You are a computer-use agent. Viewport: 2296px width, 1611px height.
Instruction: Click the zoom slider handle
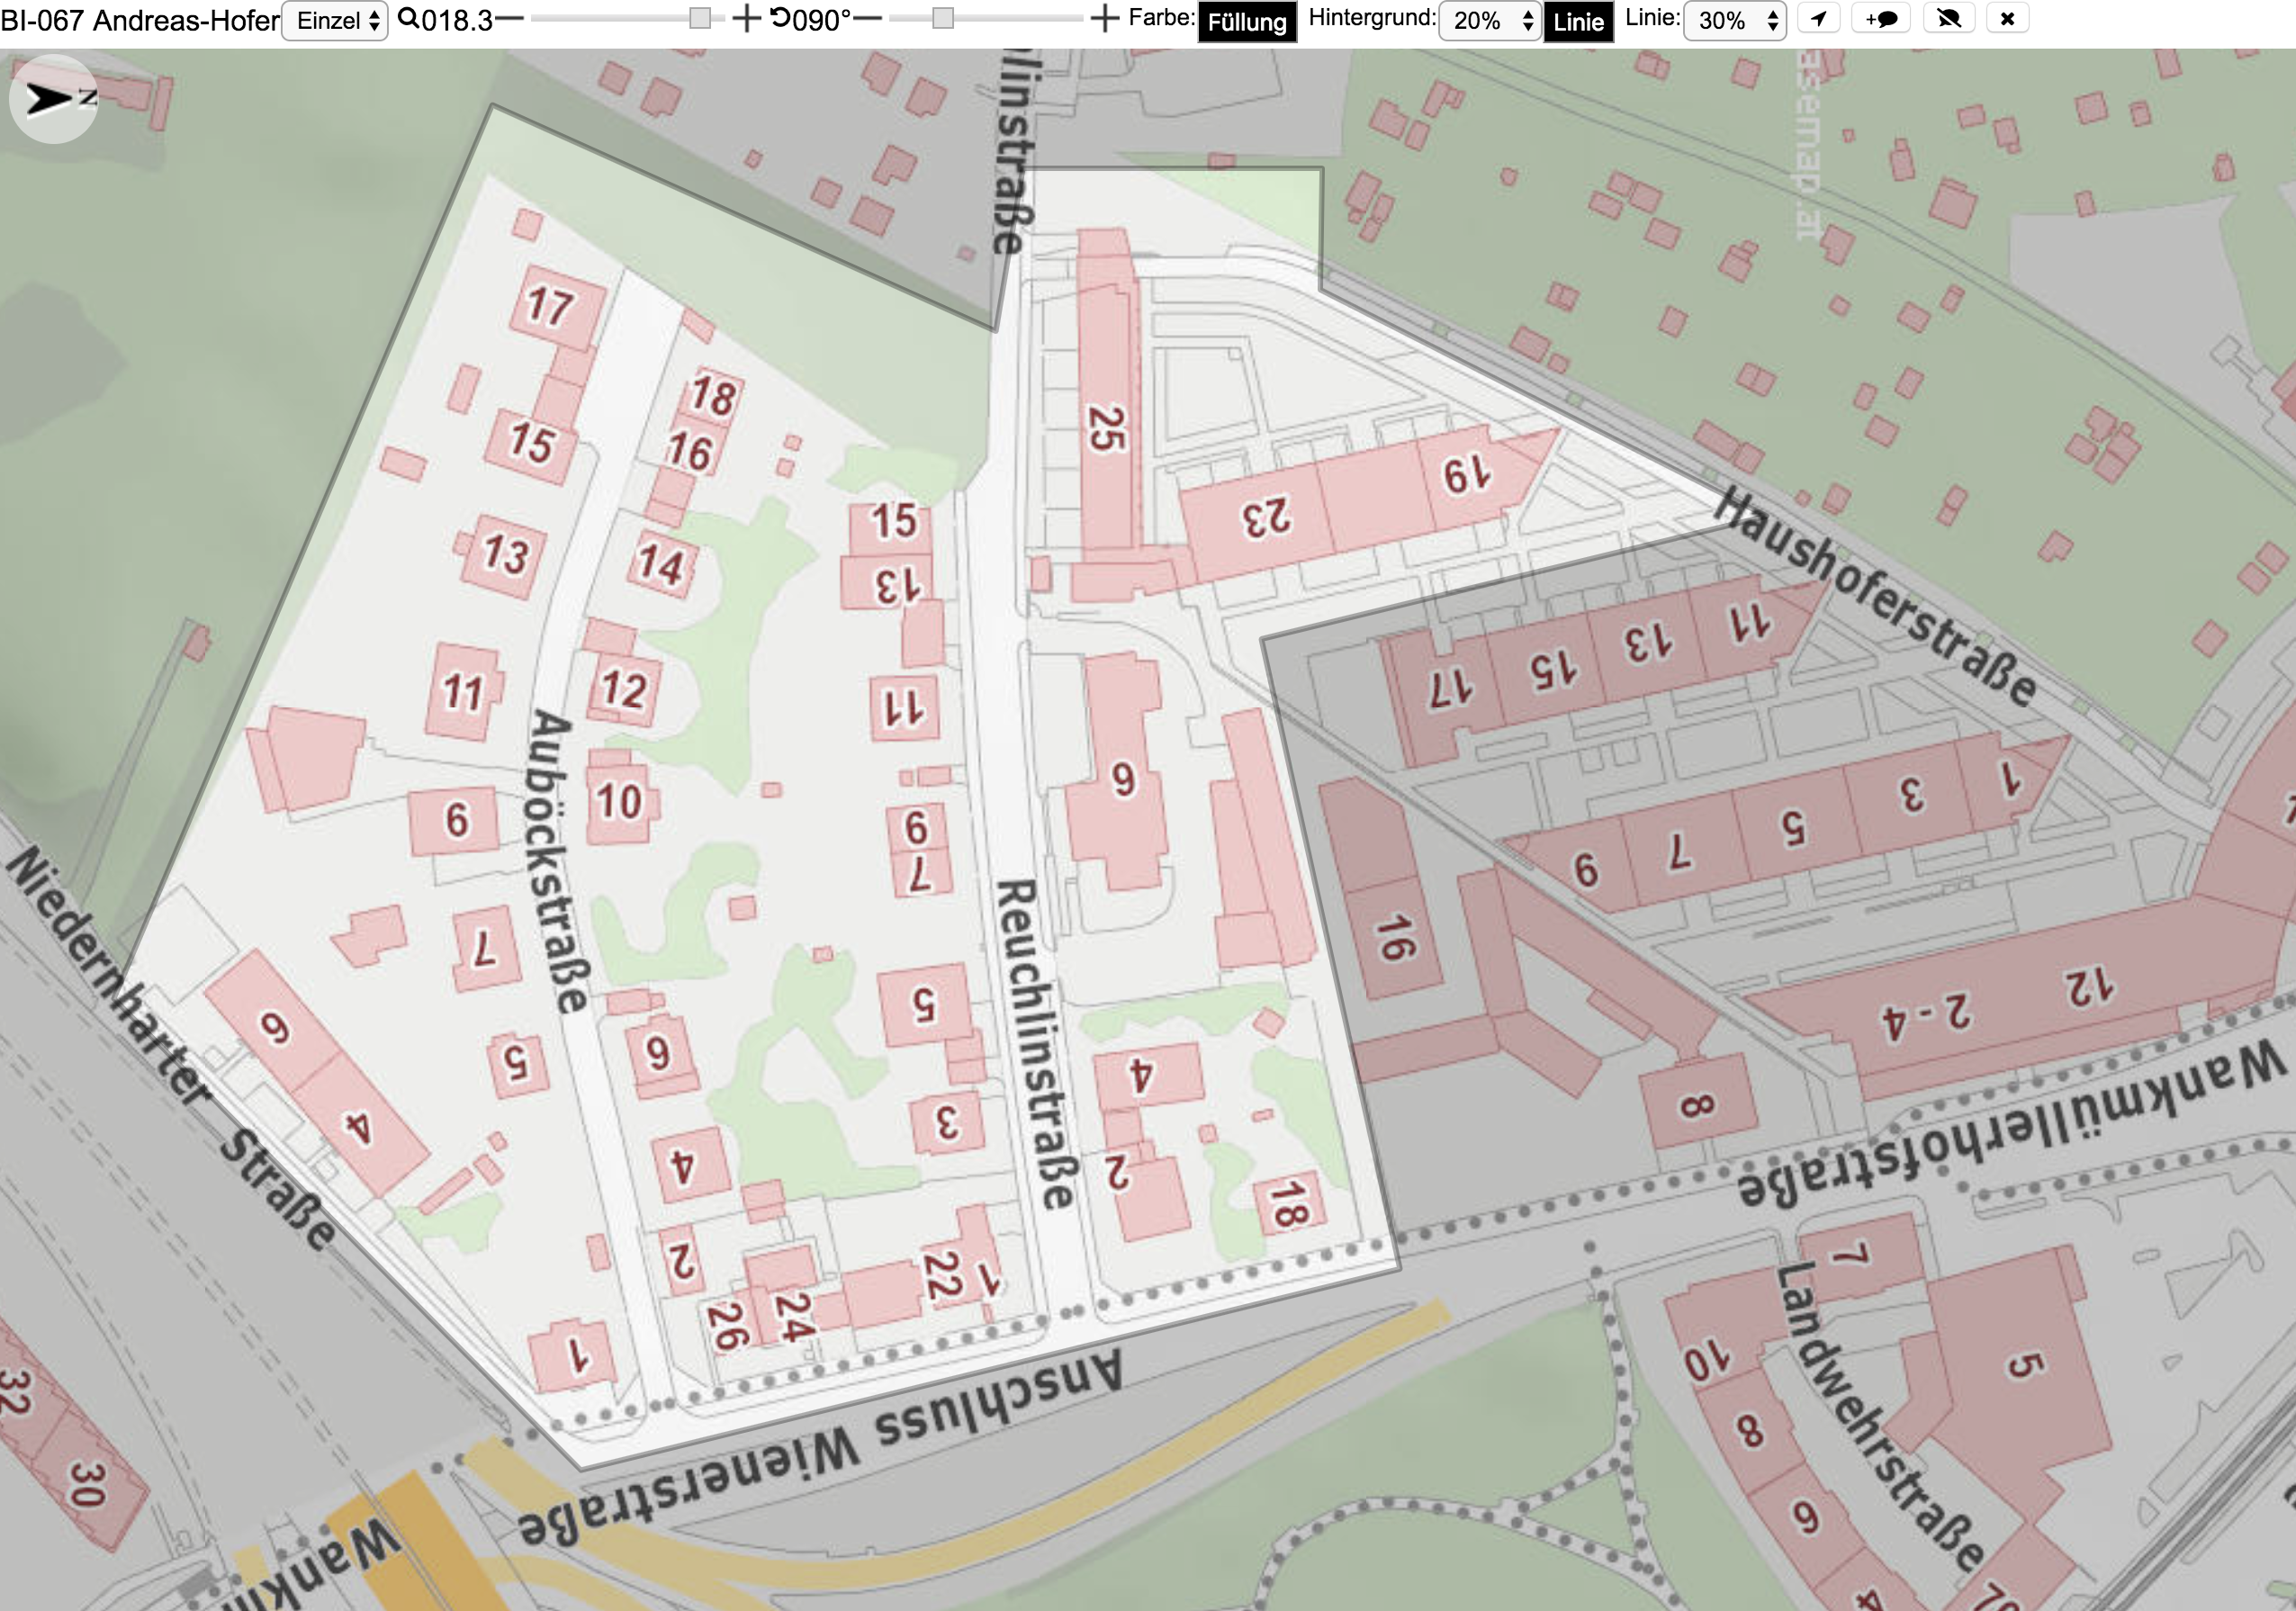click(x=700, y=18)
